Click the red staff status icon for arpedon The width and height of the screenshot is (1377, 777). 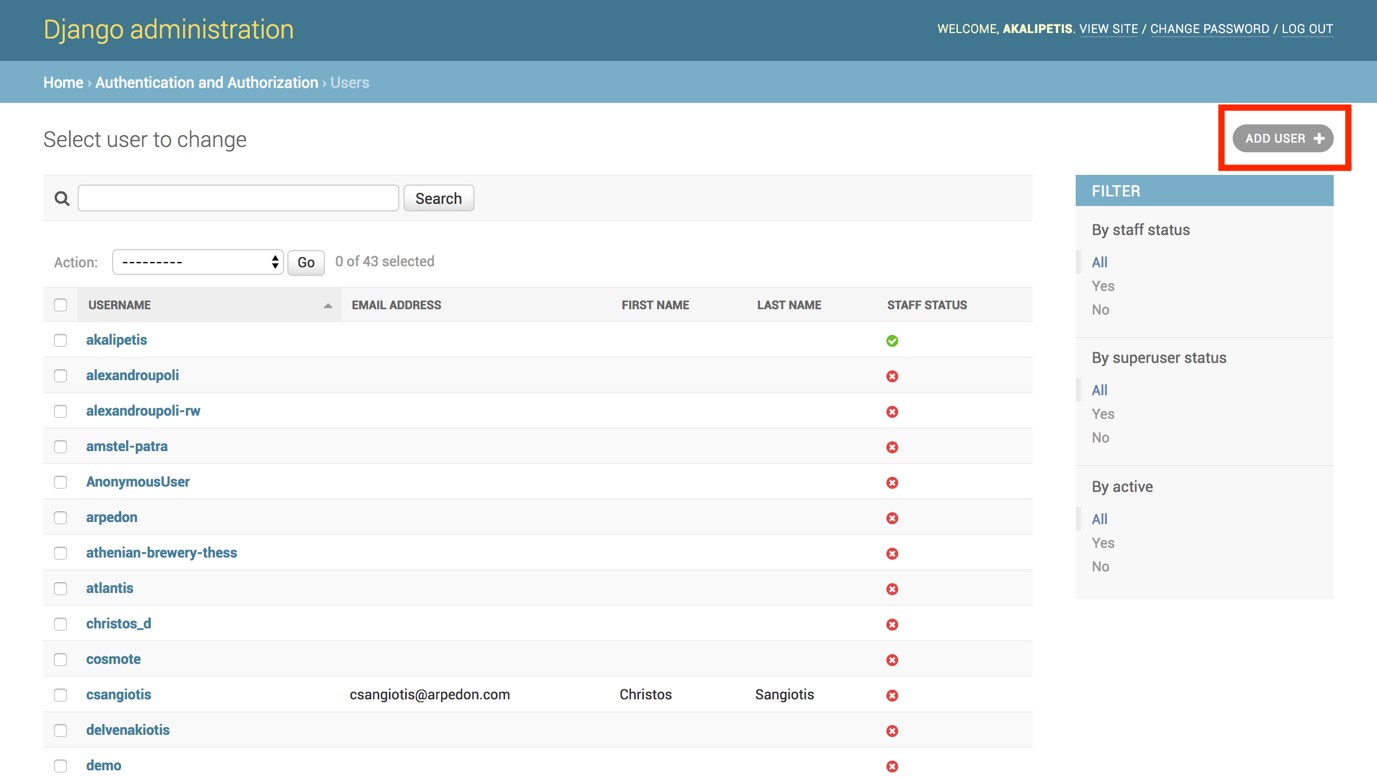pos(892,518)
